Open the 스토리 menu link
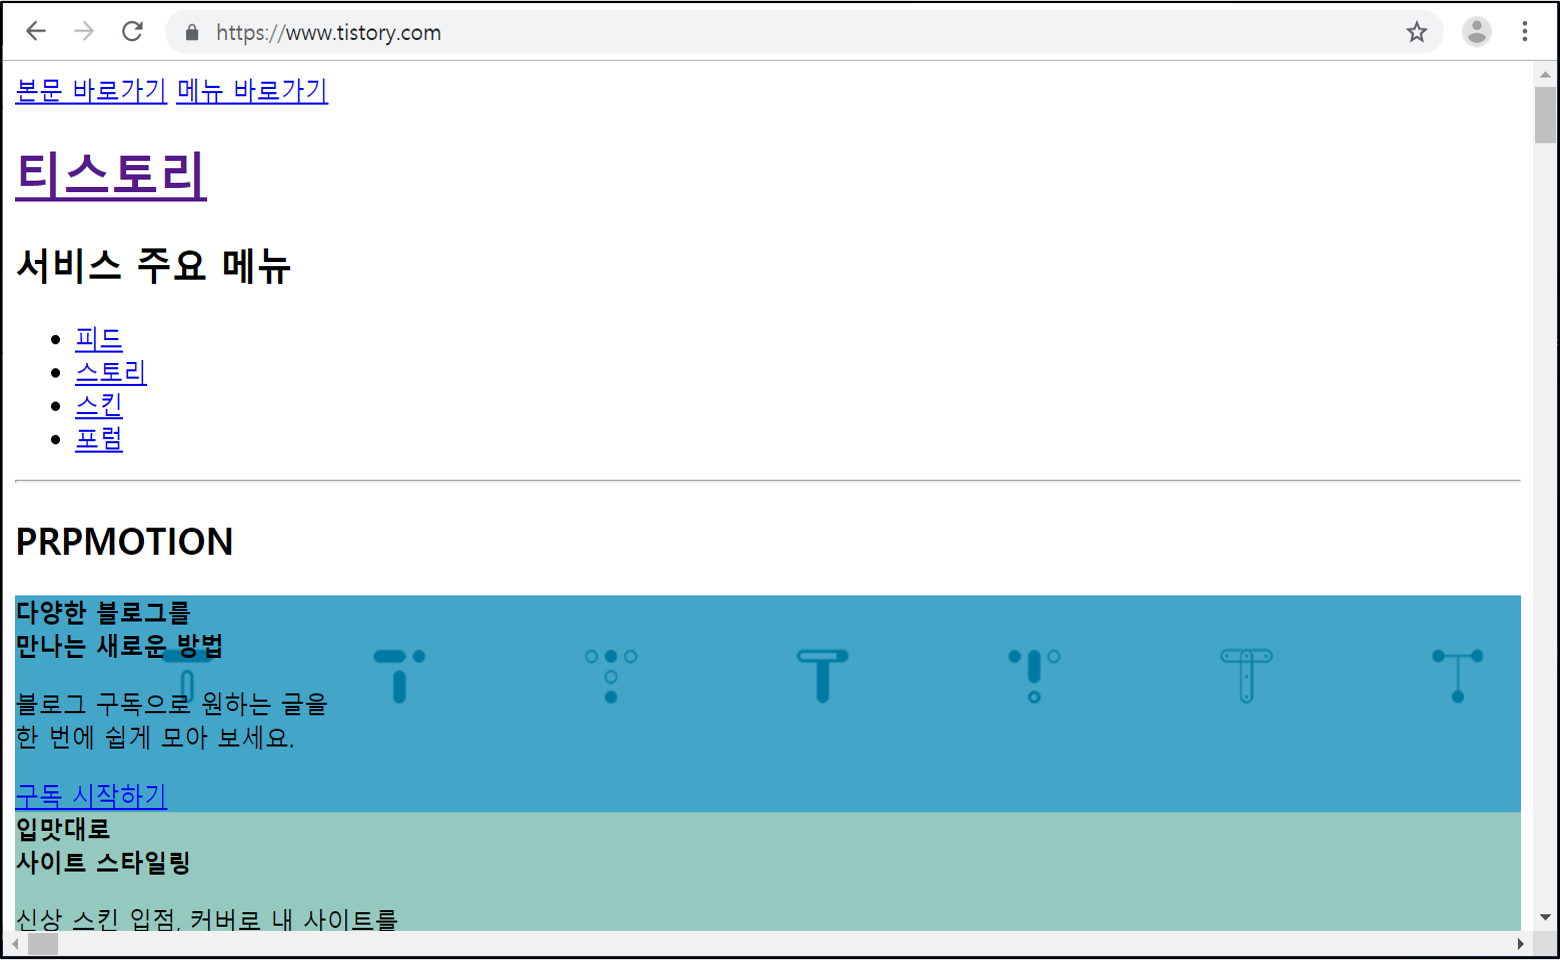Viewport: 1560px width, 960px height. (111, 372)
